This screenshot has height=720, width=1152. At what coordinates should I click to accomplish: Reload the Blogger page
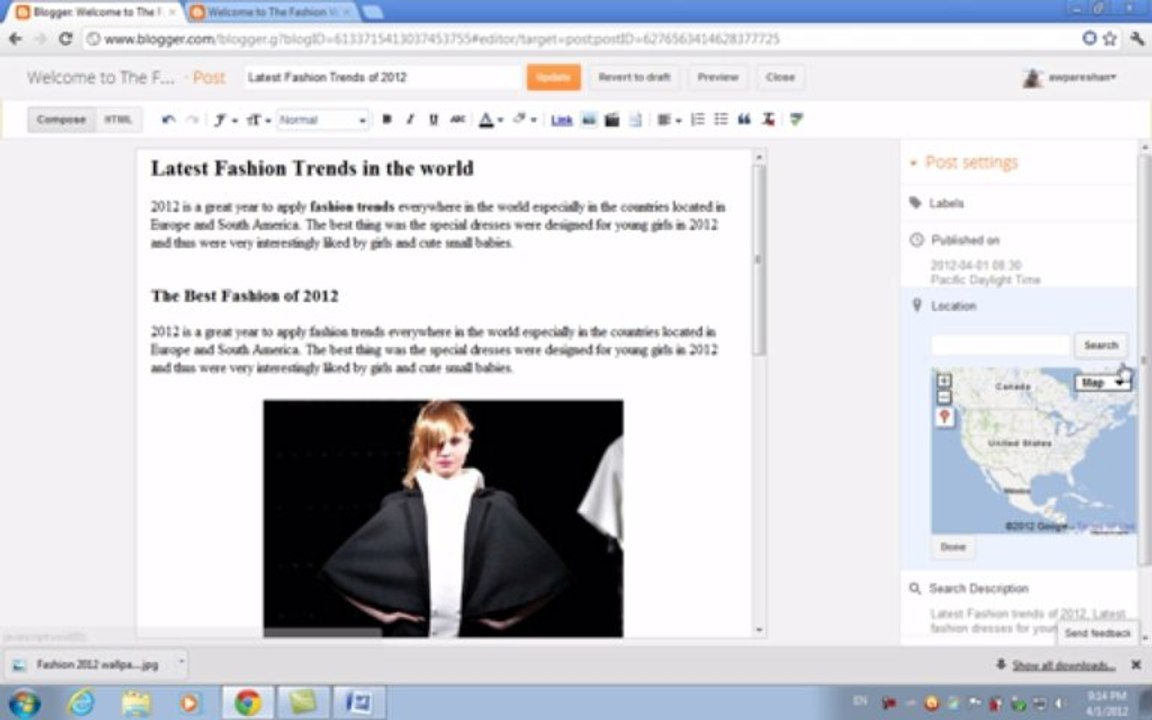65,39
